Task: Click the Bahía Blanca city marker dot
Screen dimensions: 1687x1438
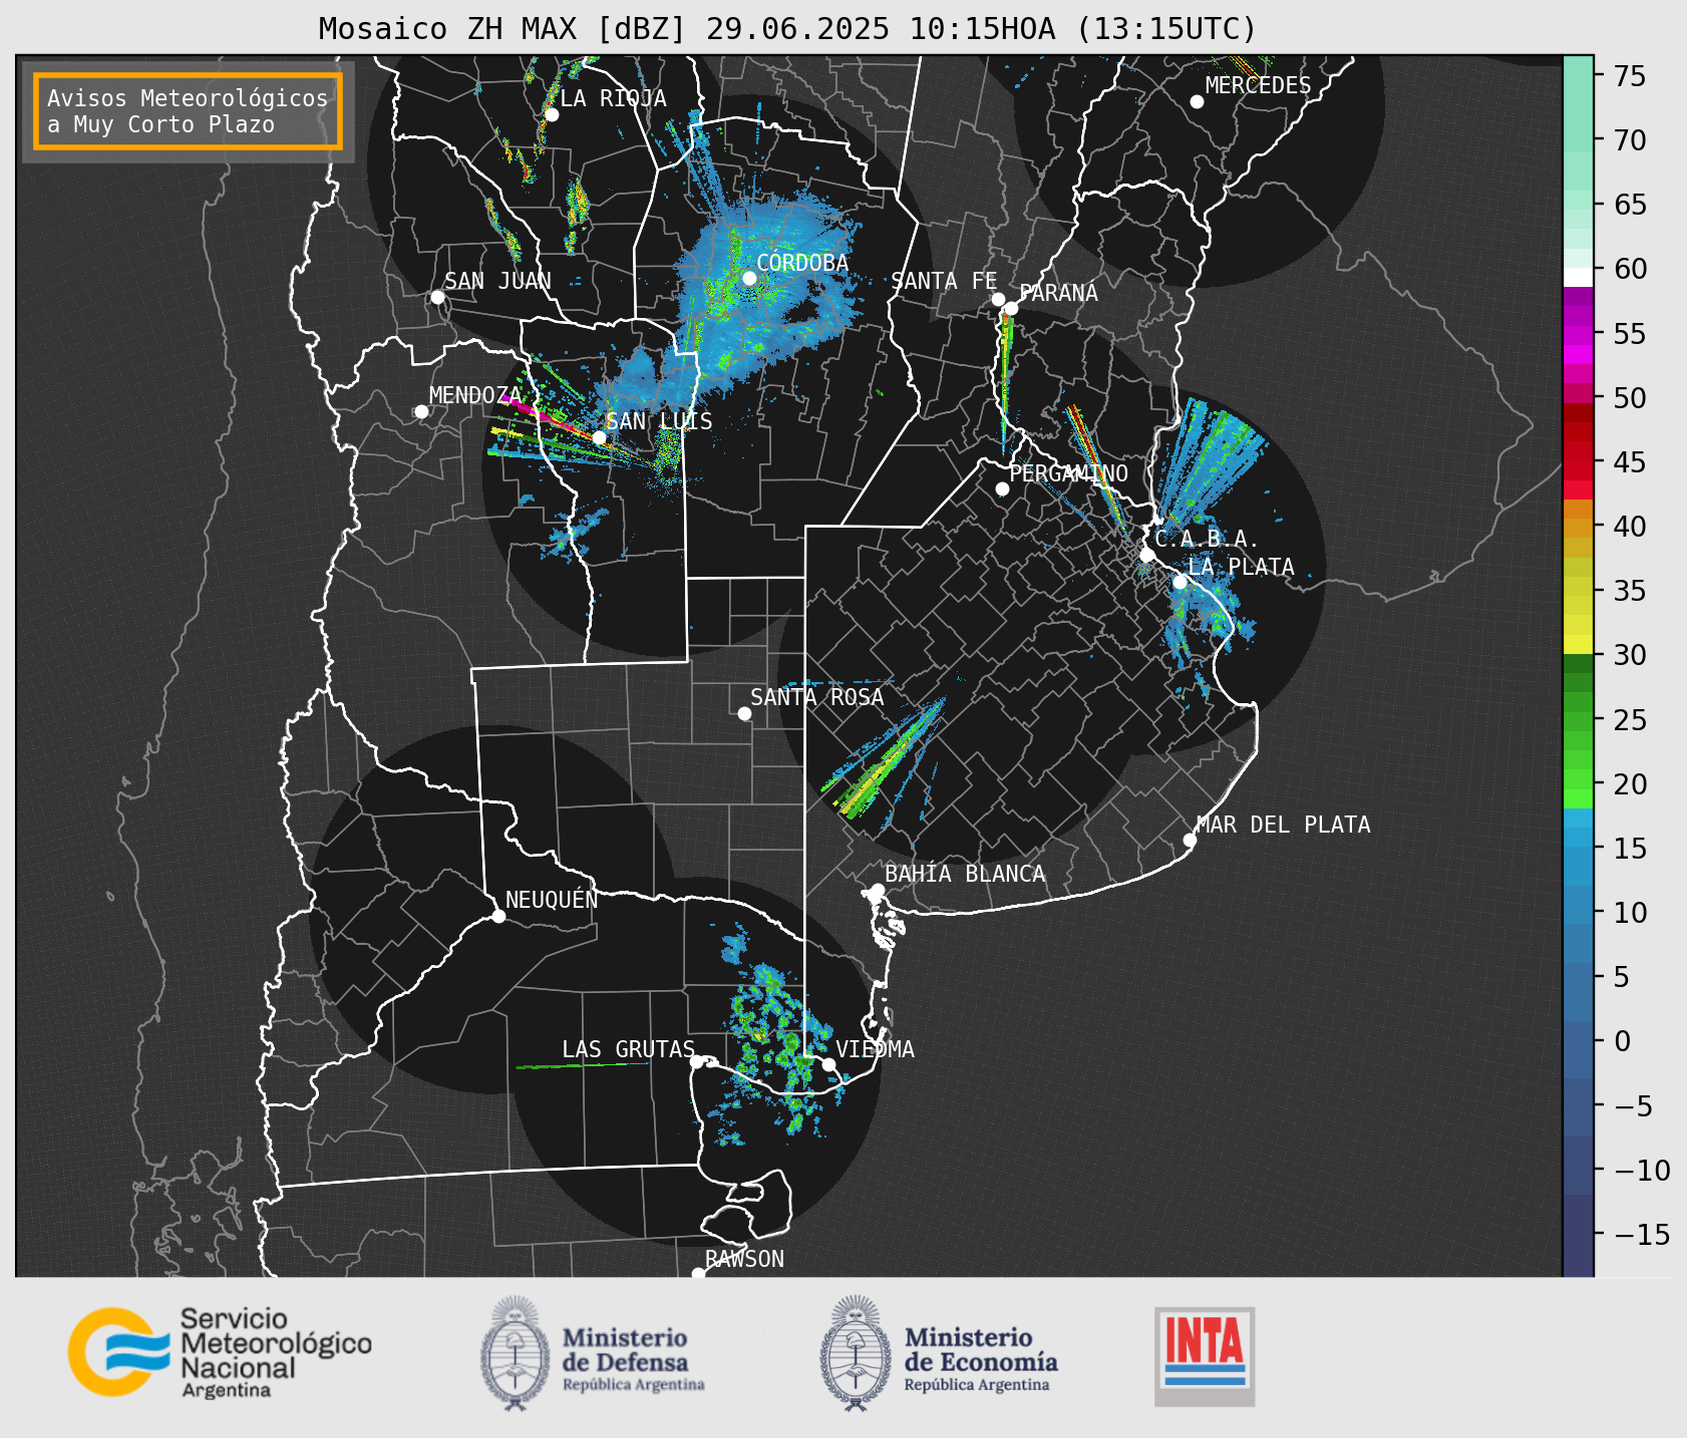Action: coord(877,890)
